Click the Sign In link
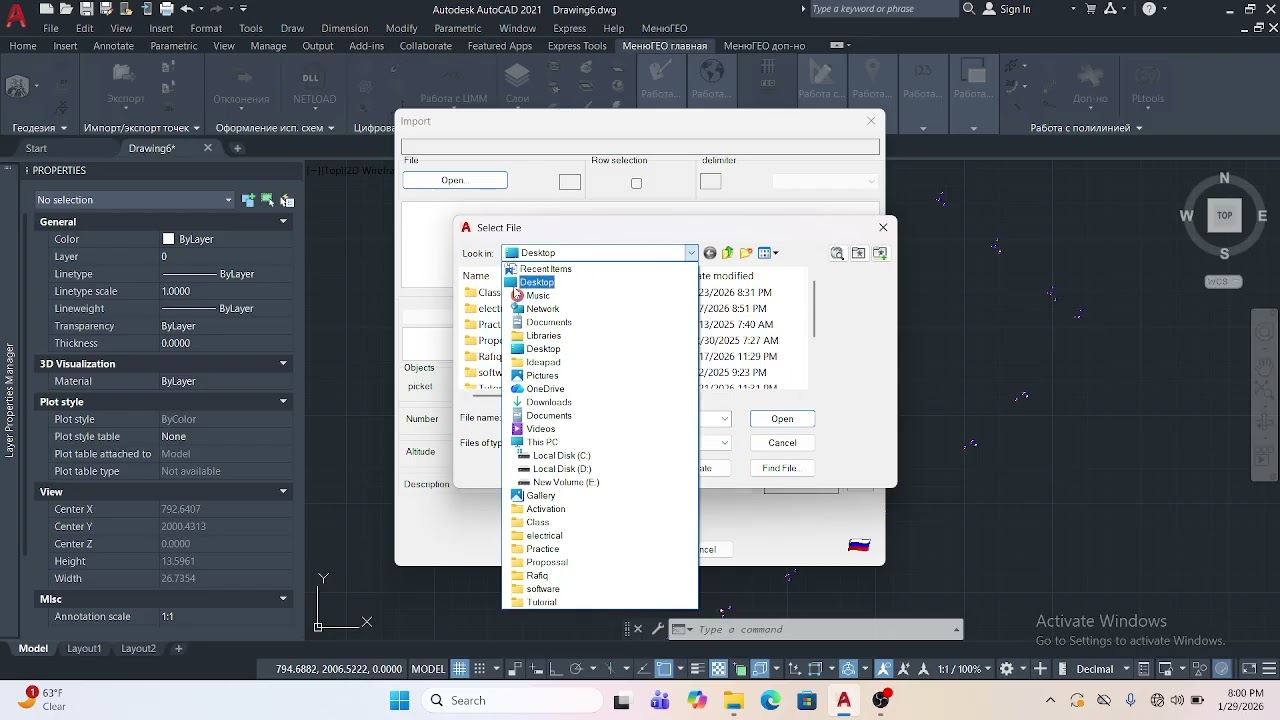The image size is (1280, 720). click(x=1015, y=9)
